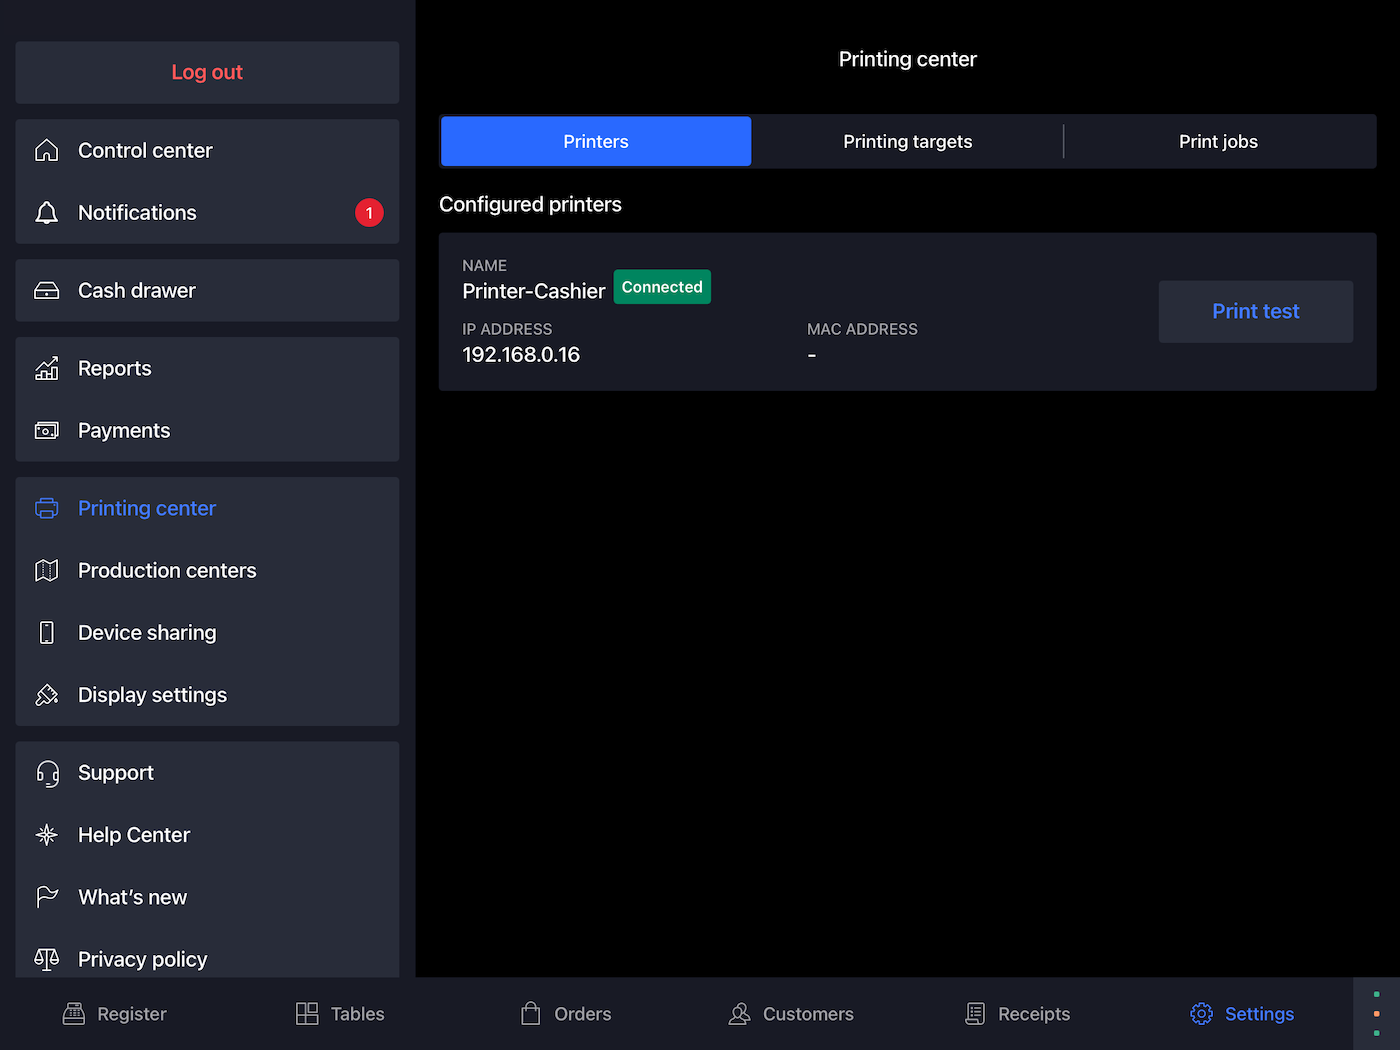Open Notifications via the bell icon
Image resolution: width=1400 pixels, height=1050 pixels.
point(47,213)
